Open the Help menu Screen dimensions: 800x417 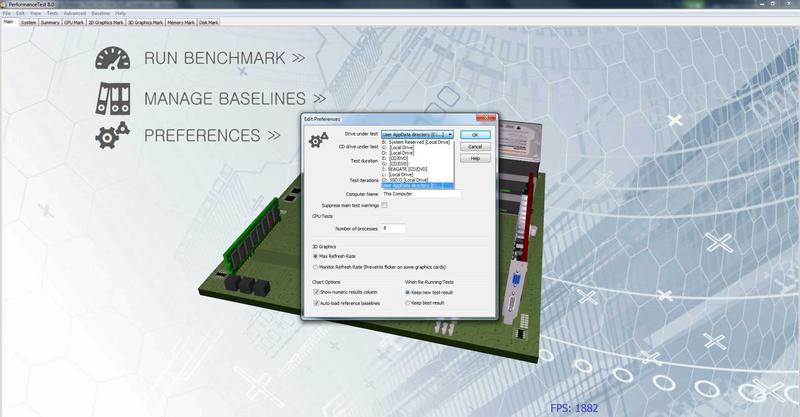click(120, 13)
